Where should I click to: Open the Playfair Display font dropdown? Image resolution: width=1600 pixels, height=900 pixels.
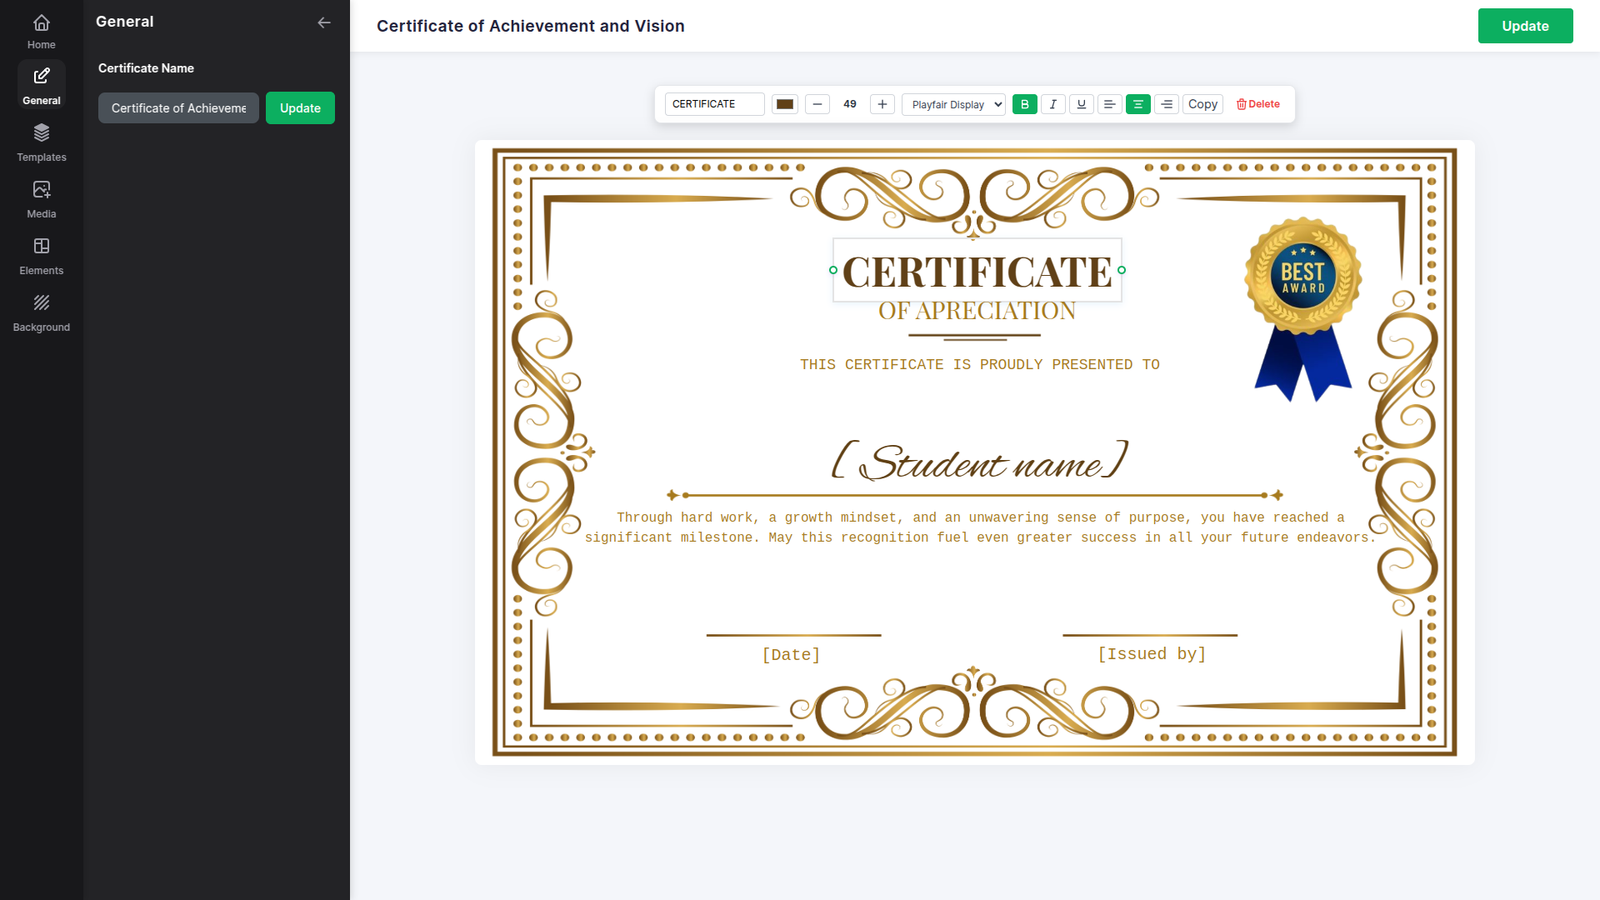(x=954, y=104)
